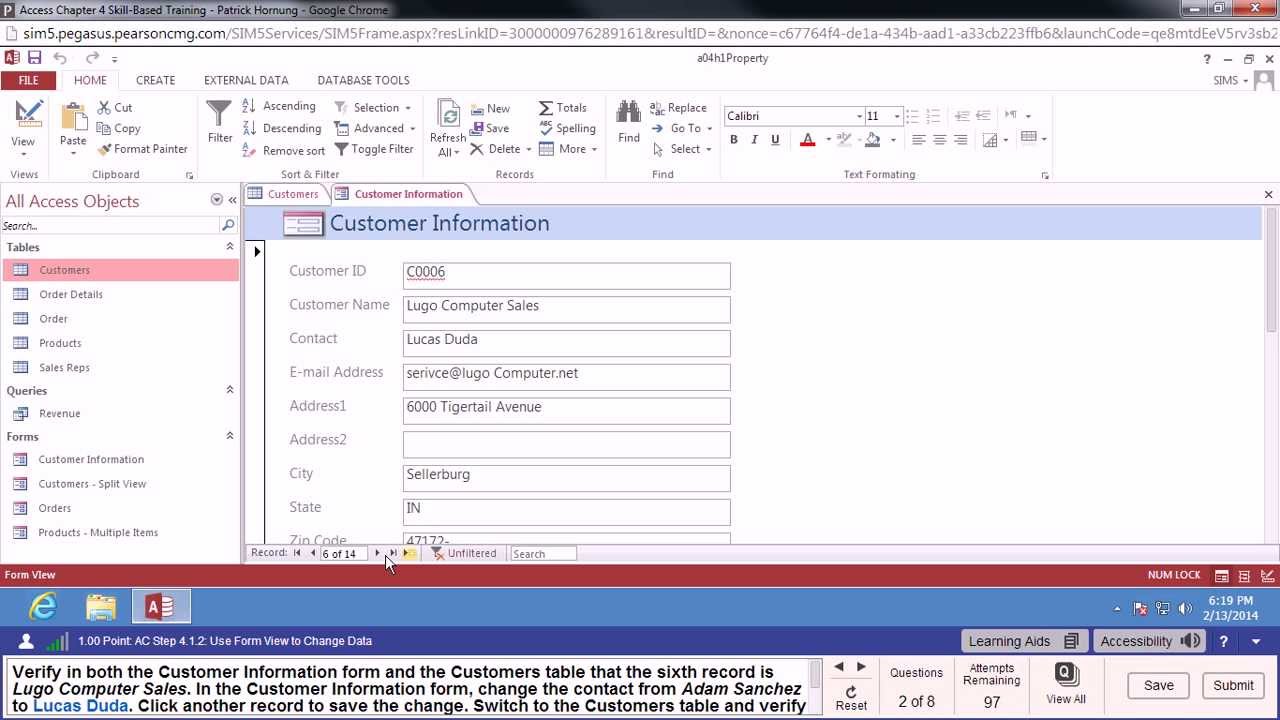Open the FILE tab

pyautogui.click(x=28, y=80)
